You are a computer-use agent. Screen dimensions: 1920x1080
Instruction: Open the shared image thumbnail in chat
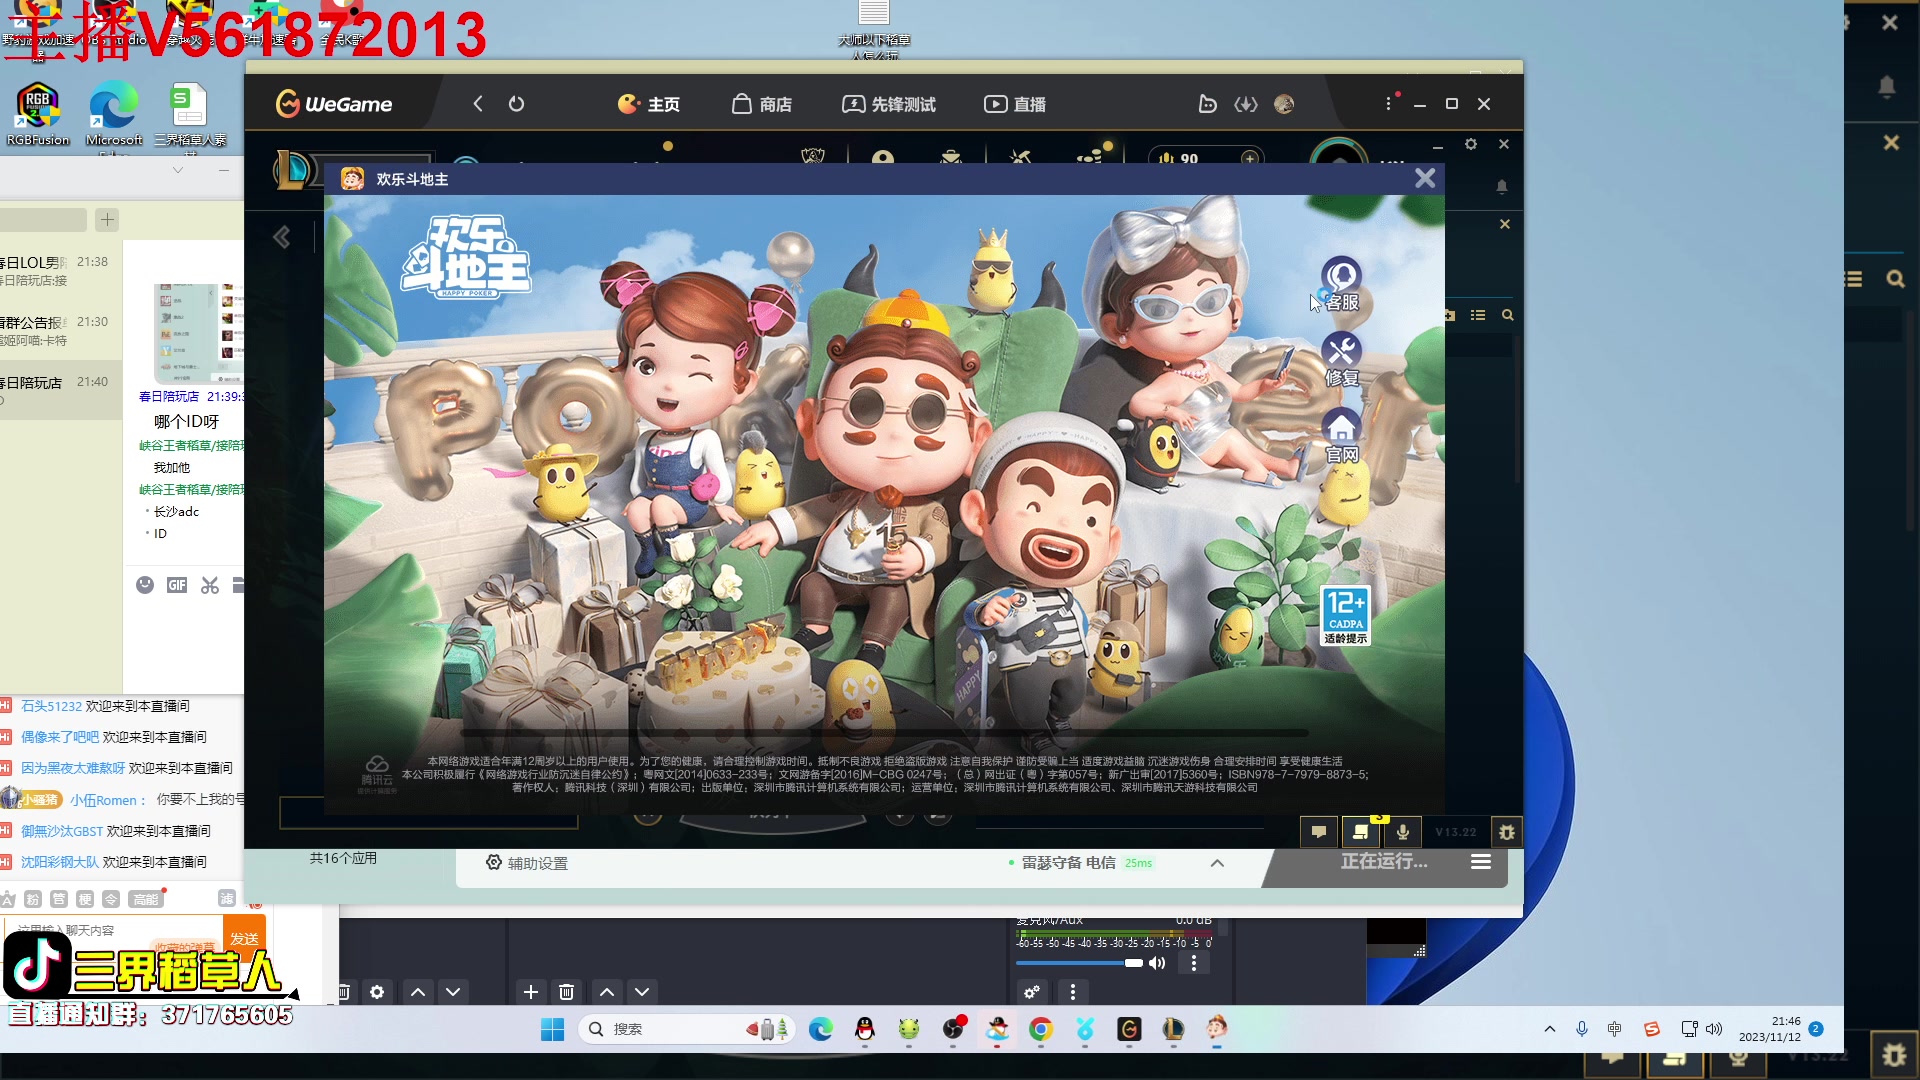198,332
